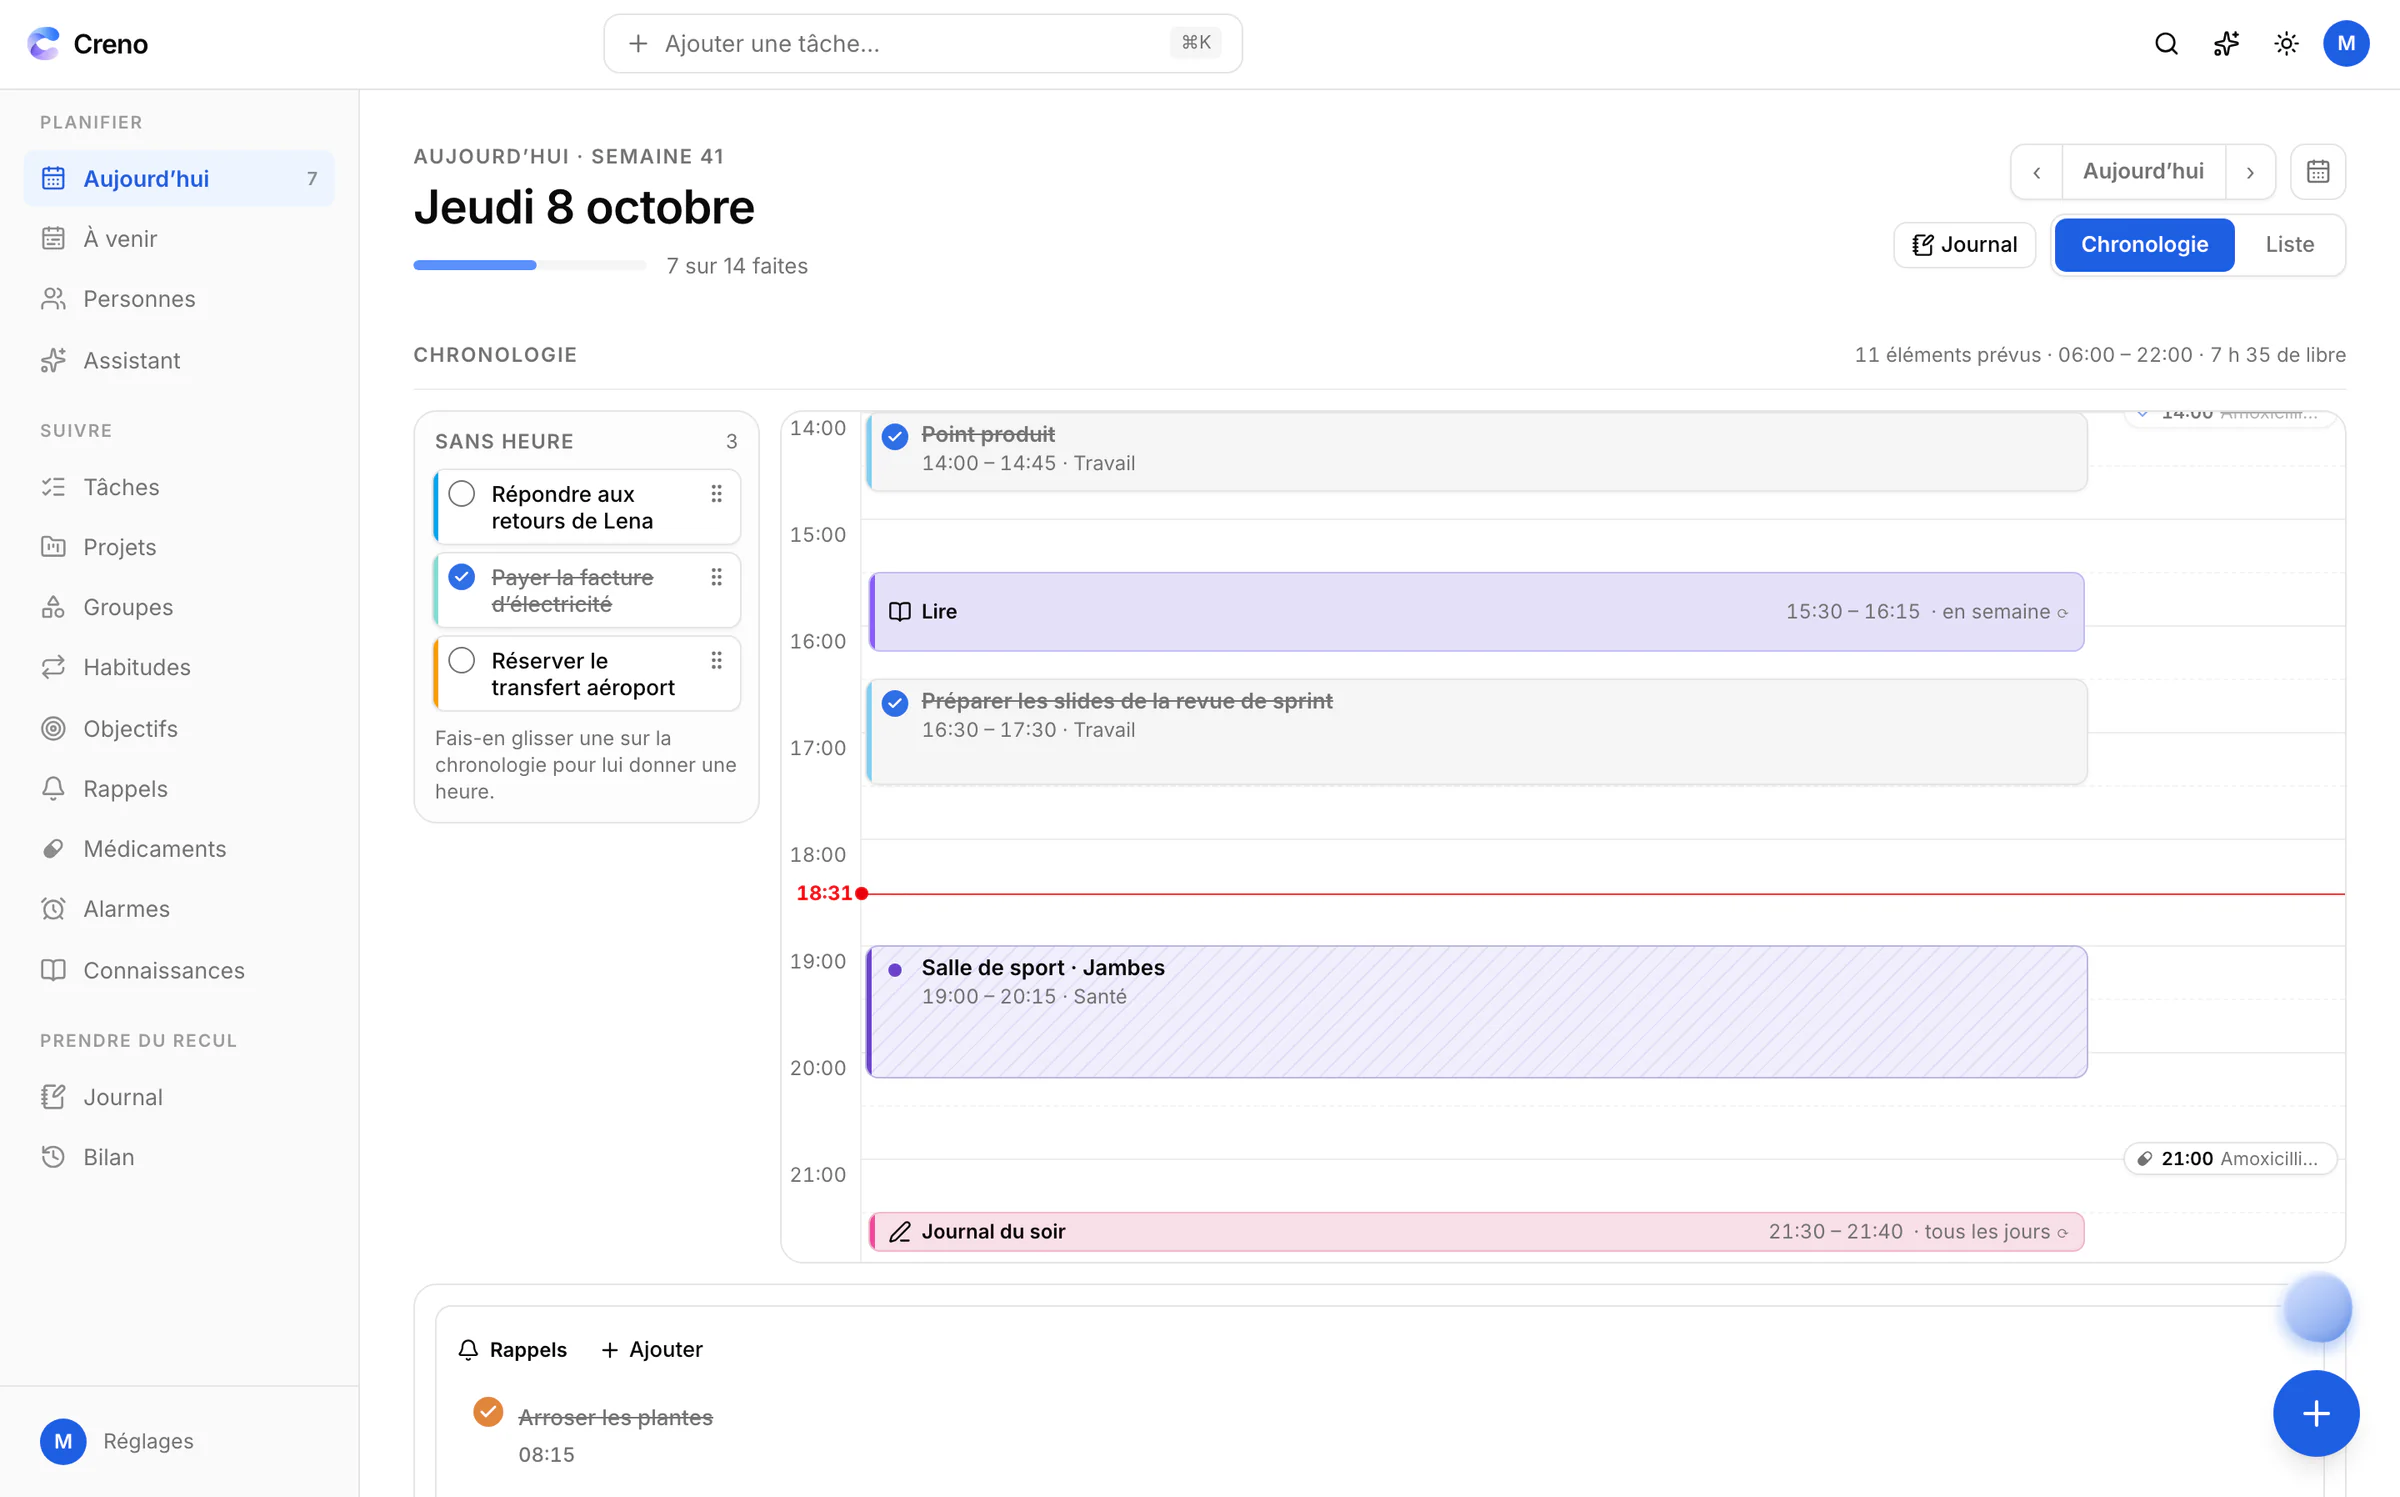Image resolution: width=2400 pixels, height=1497 pixels.
Task: Toggle light theme via the sun icon
Action: point(2286,44)
